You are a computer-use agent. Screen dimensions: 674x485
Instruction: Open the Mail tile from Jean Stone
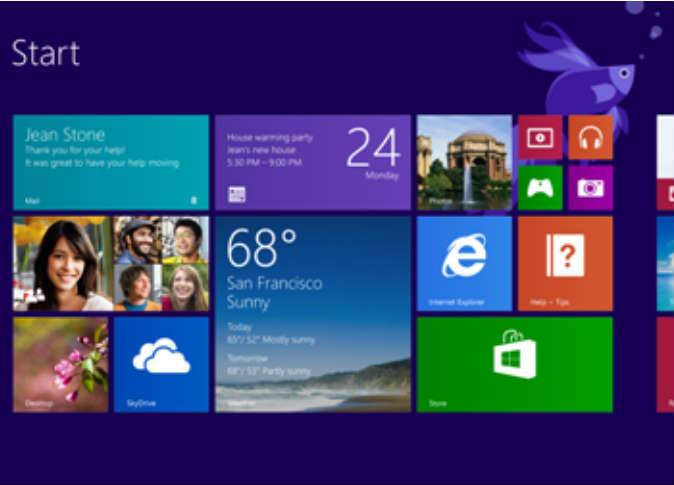tap(111, 162)
